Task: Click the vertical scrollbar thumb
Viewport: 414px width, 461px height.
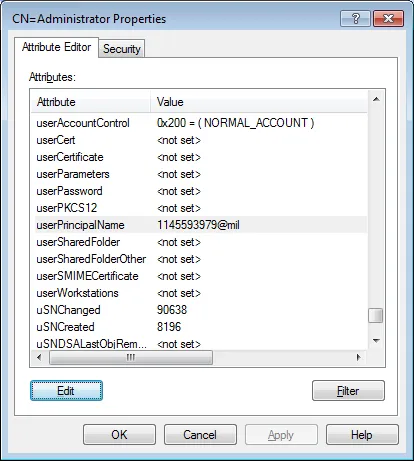Action: point(376,315)
